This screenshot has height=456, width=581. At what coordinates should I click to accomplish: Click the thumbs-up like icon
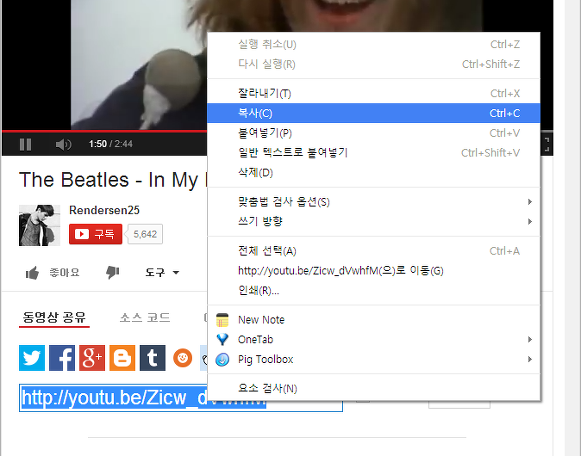32,273
